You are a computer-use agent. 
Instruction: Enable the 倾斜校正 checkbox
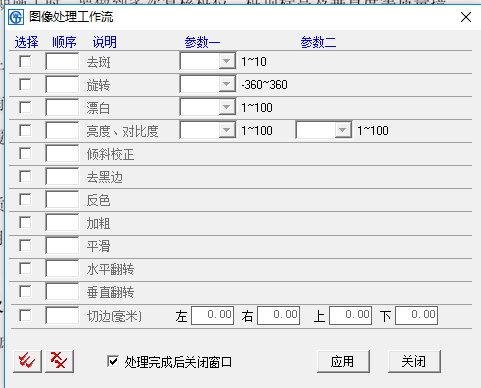pos(25,154)
